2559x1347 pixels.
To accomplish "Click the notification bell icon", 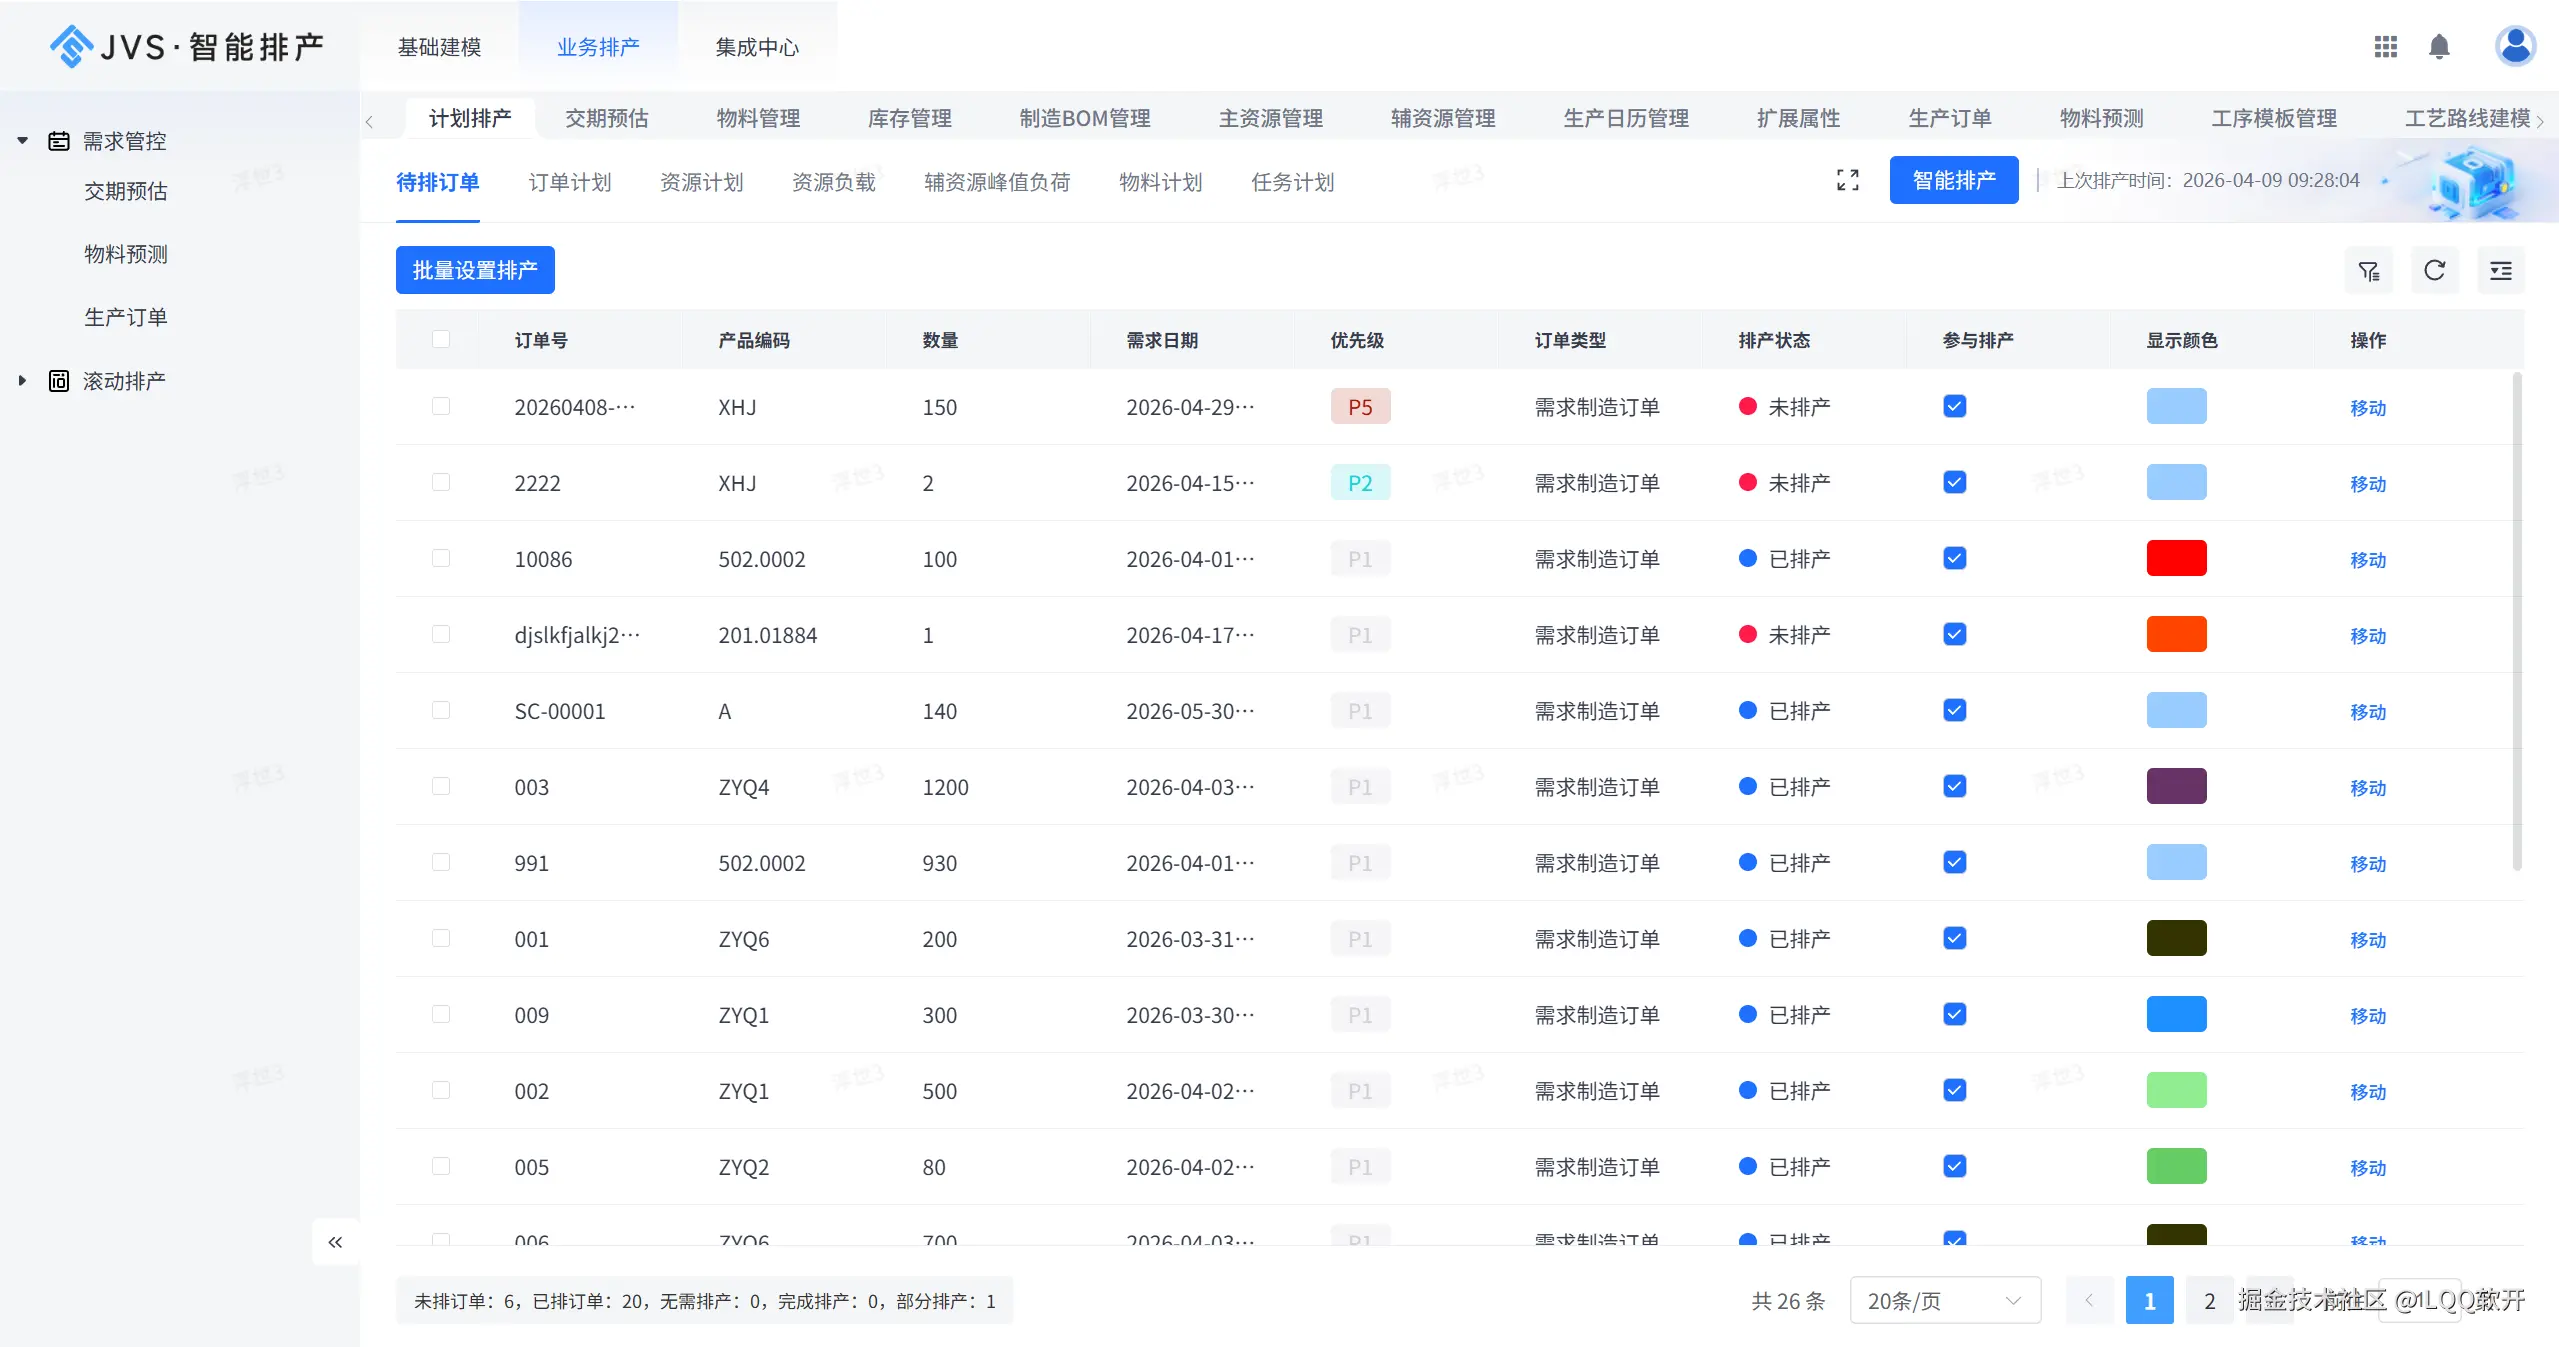I will 2439,47.
